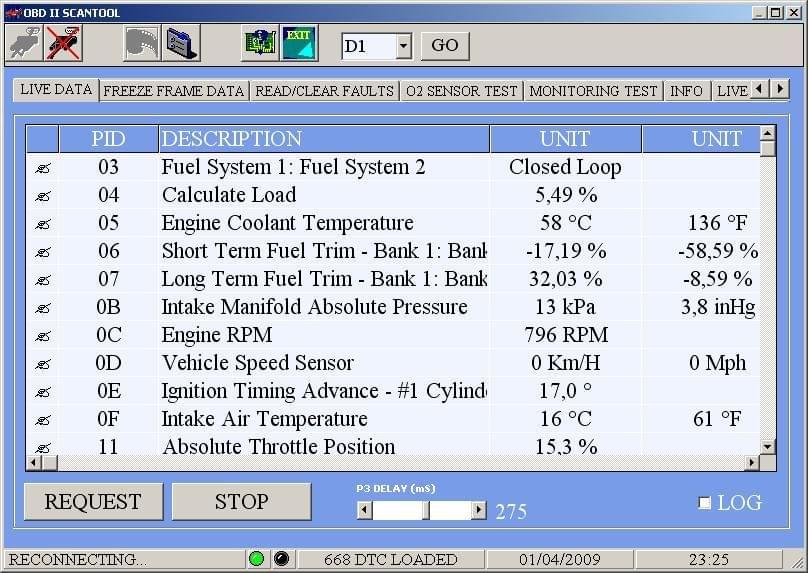Screen dimensions: 809x573
Task: Click the green circuit board icon
Action: tap(260, 44)
